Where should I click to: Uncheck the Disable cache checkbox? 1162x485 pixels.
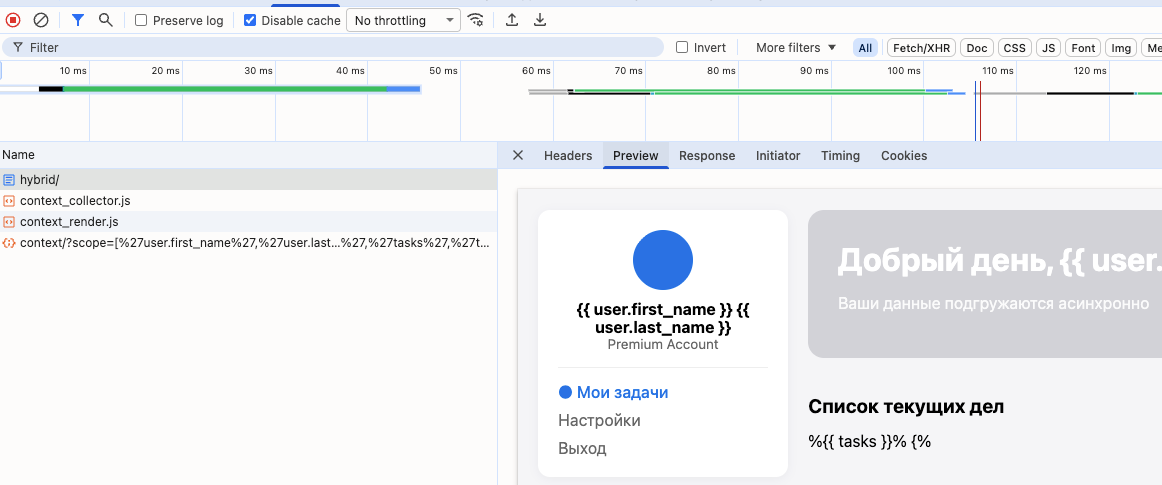(250, 20)
